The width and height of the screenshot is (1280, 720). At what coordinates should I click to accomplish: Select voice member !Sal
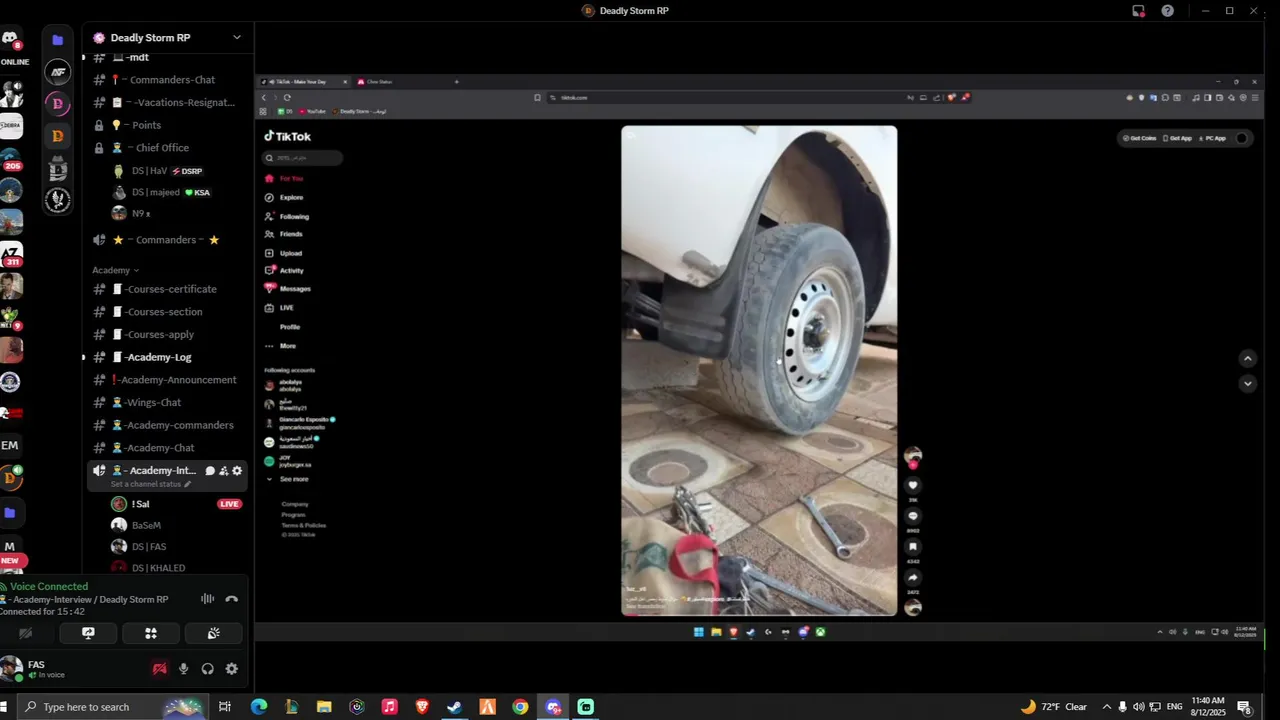click(x=140, y=504)
